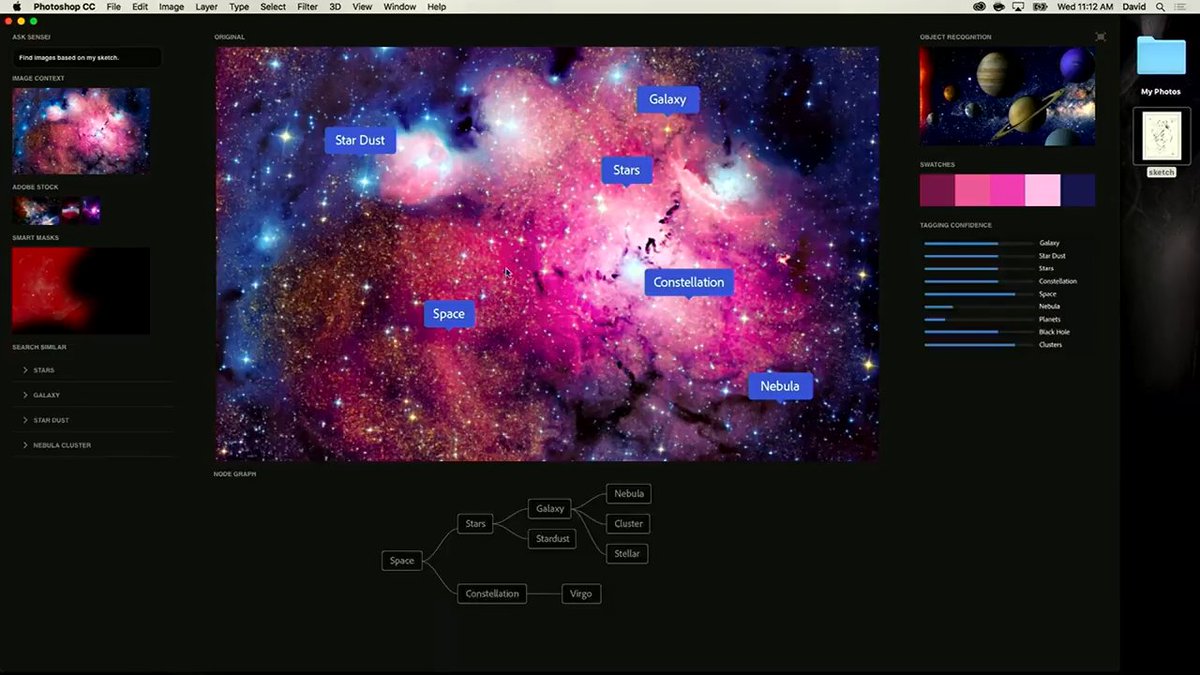The height and width of the screenshot is (675, 1200).
Task: Adjust the Nebula tagging confidence bar
Action: coord(979,307)
